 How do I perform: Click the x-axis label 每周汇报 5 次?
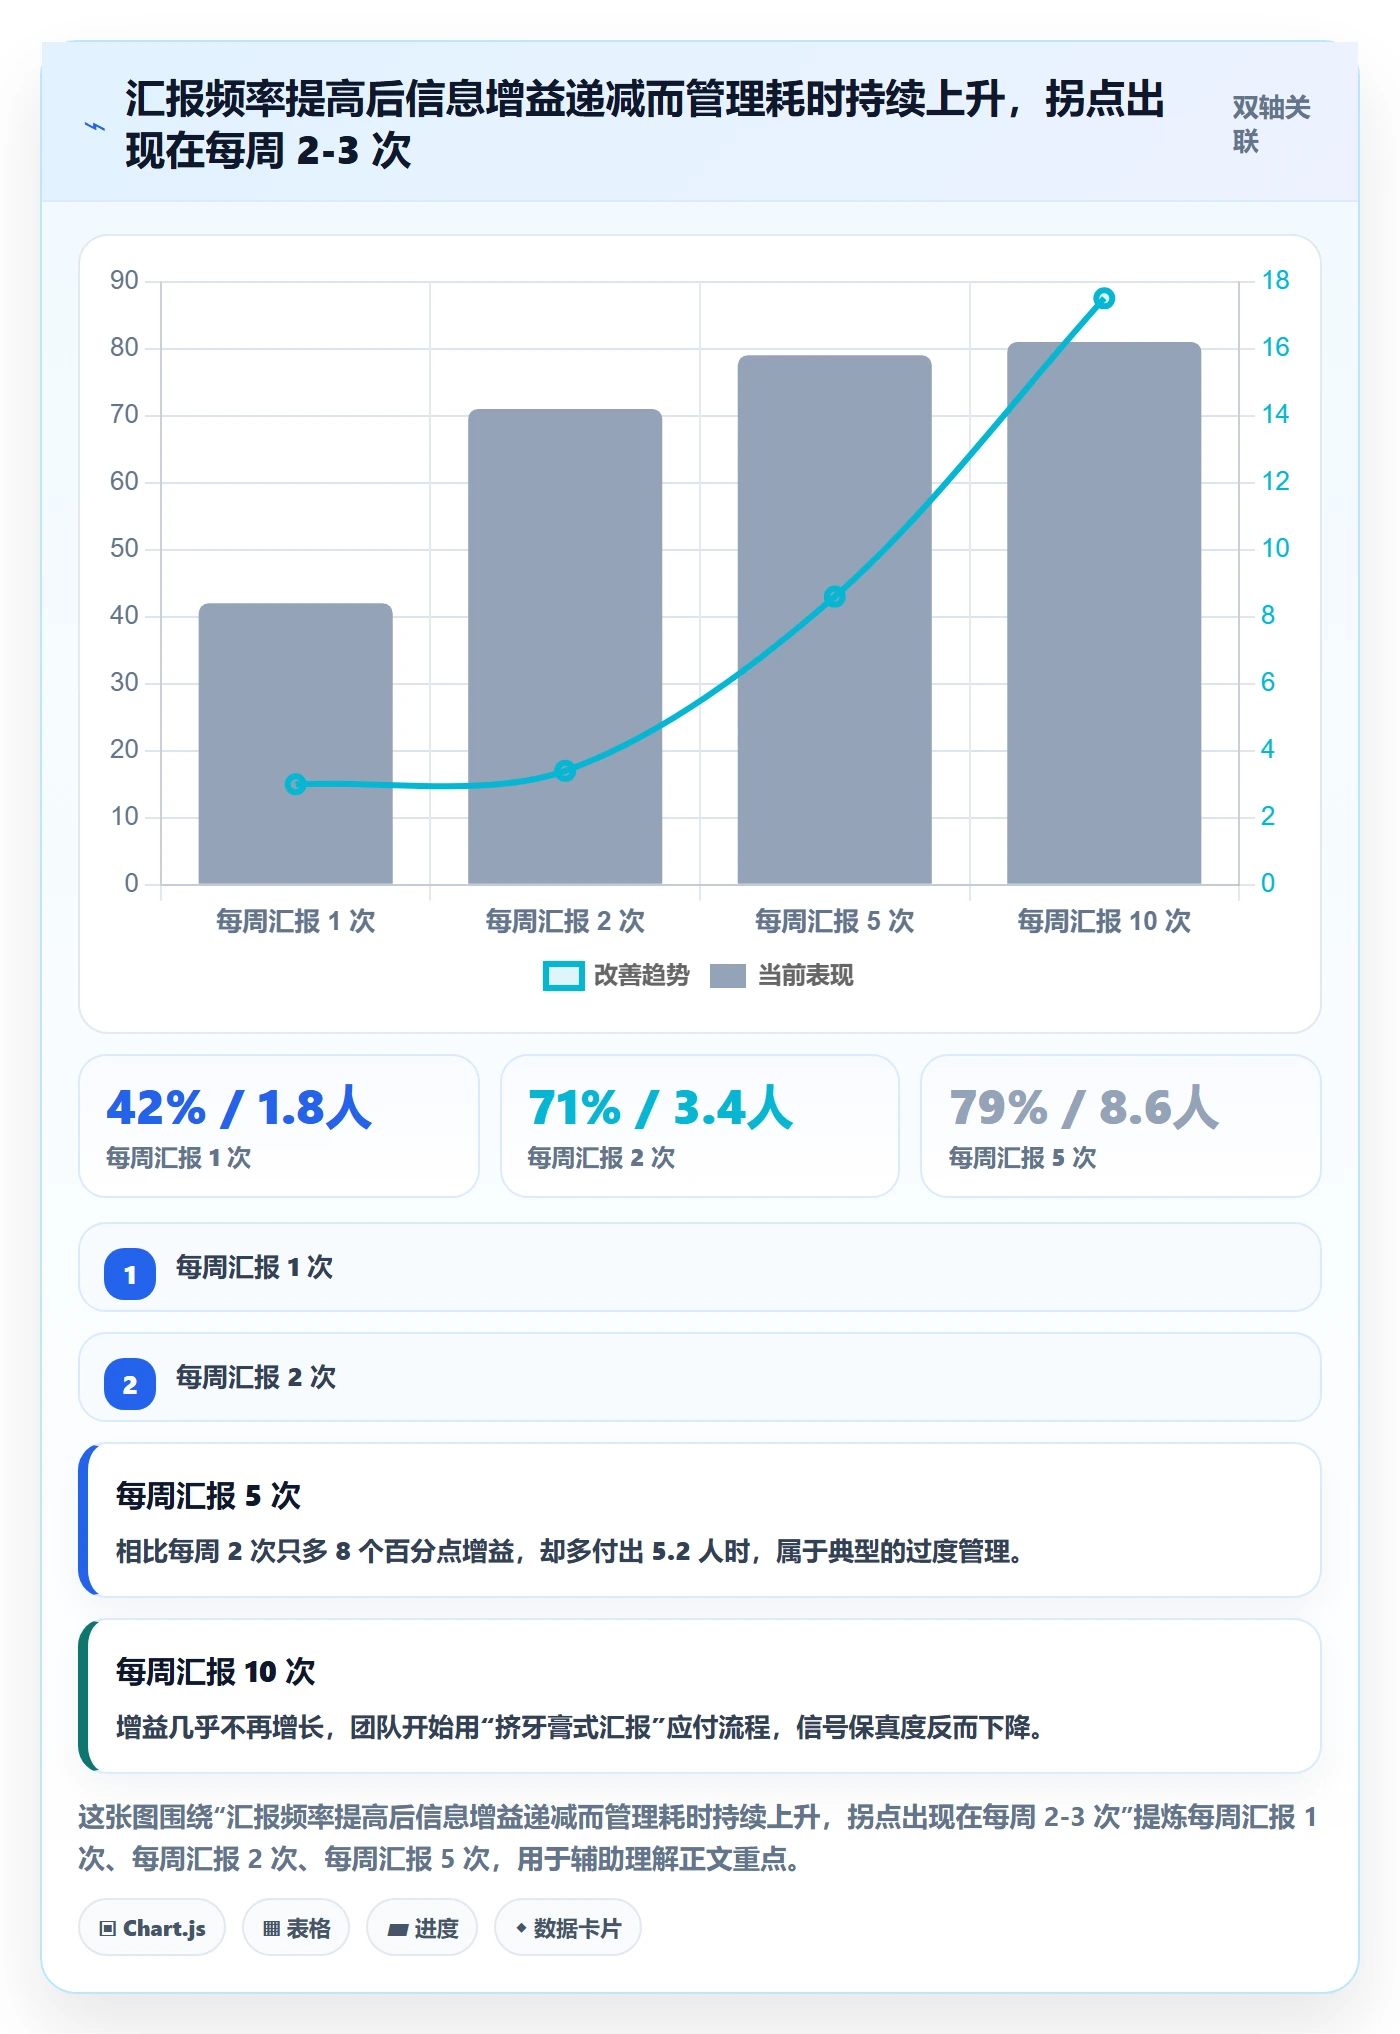pyautogui.click(x=835, y=921)
